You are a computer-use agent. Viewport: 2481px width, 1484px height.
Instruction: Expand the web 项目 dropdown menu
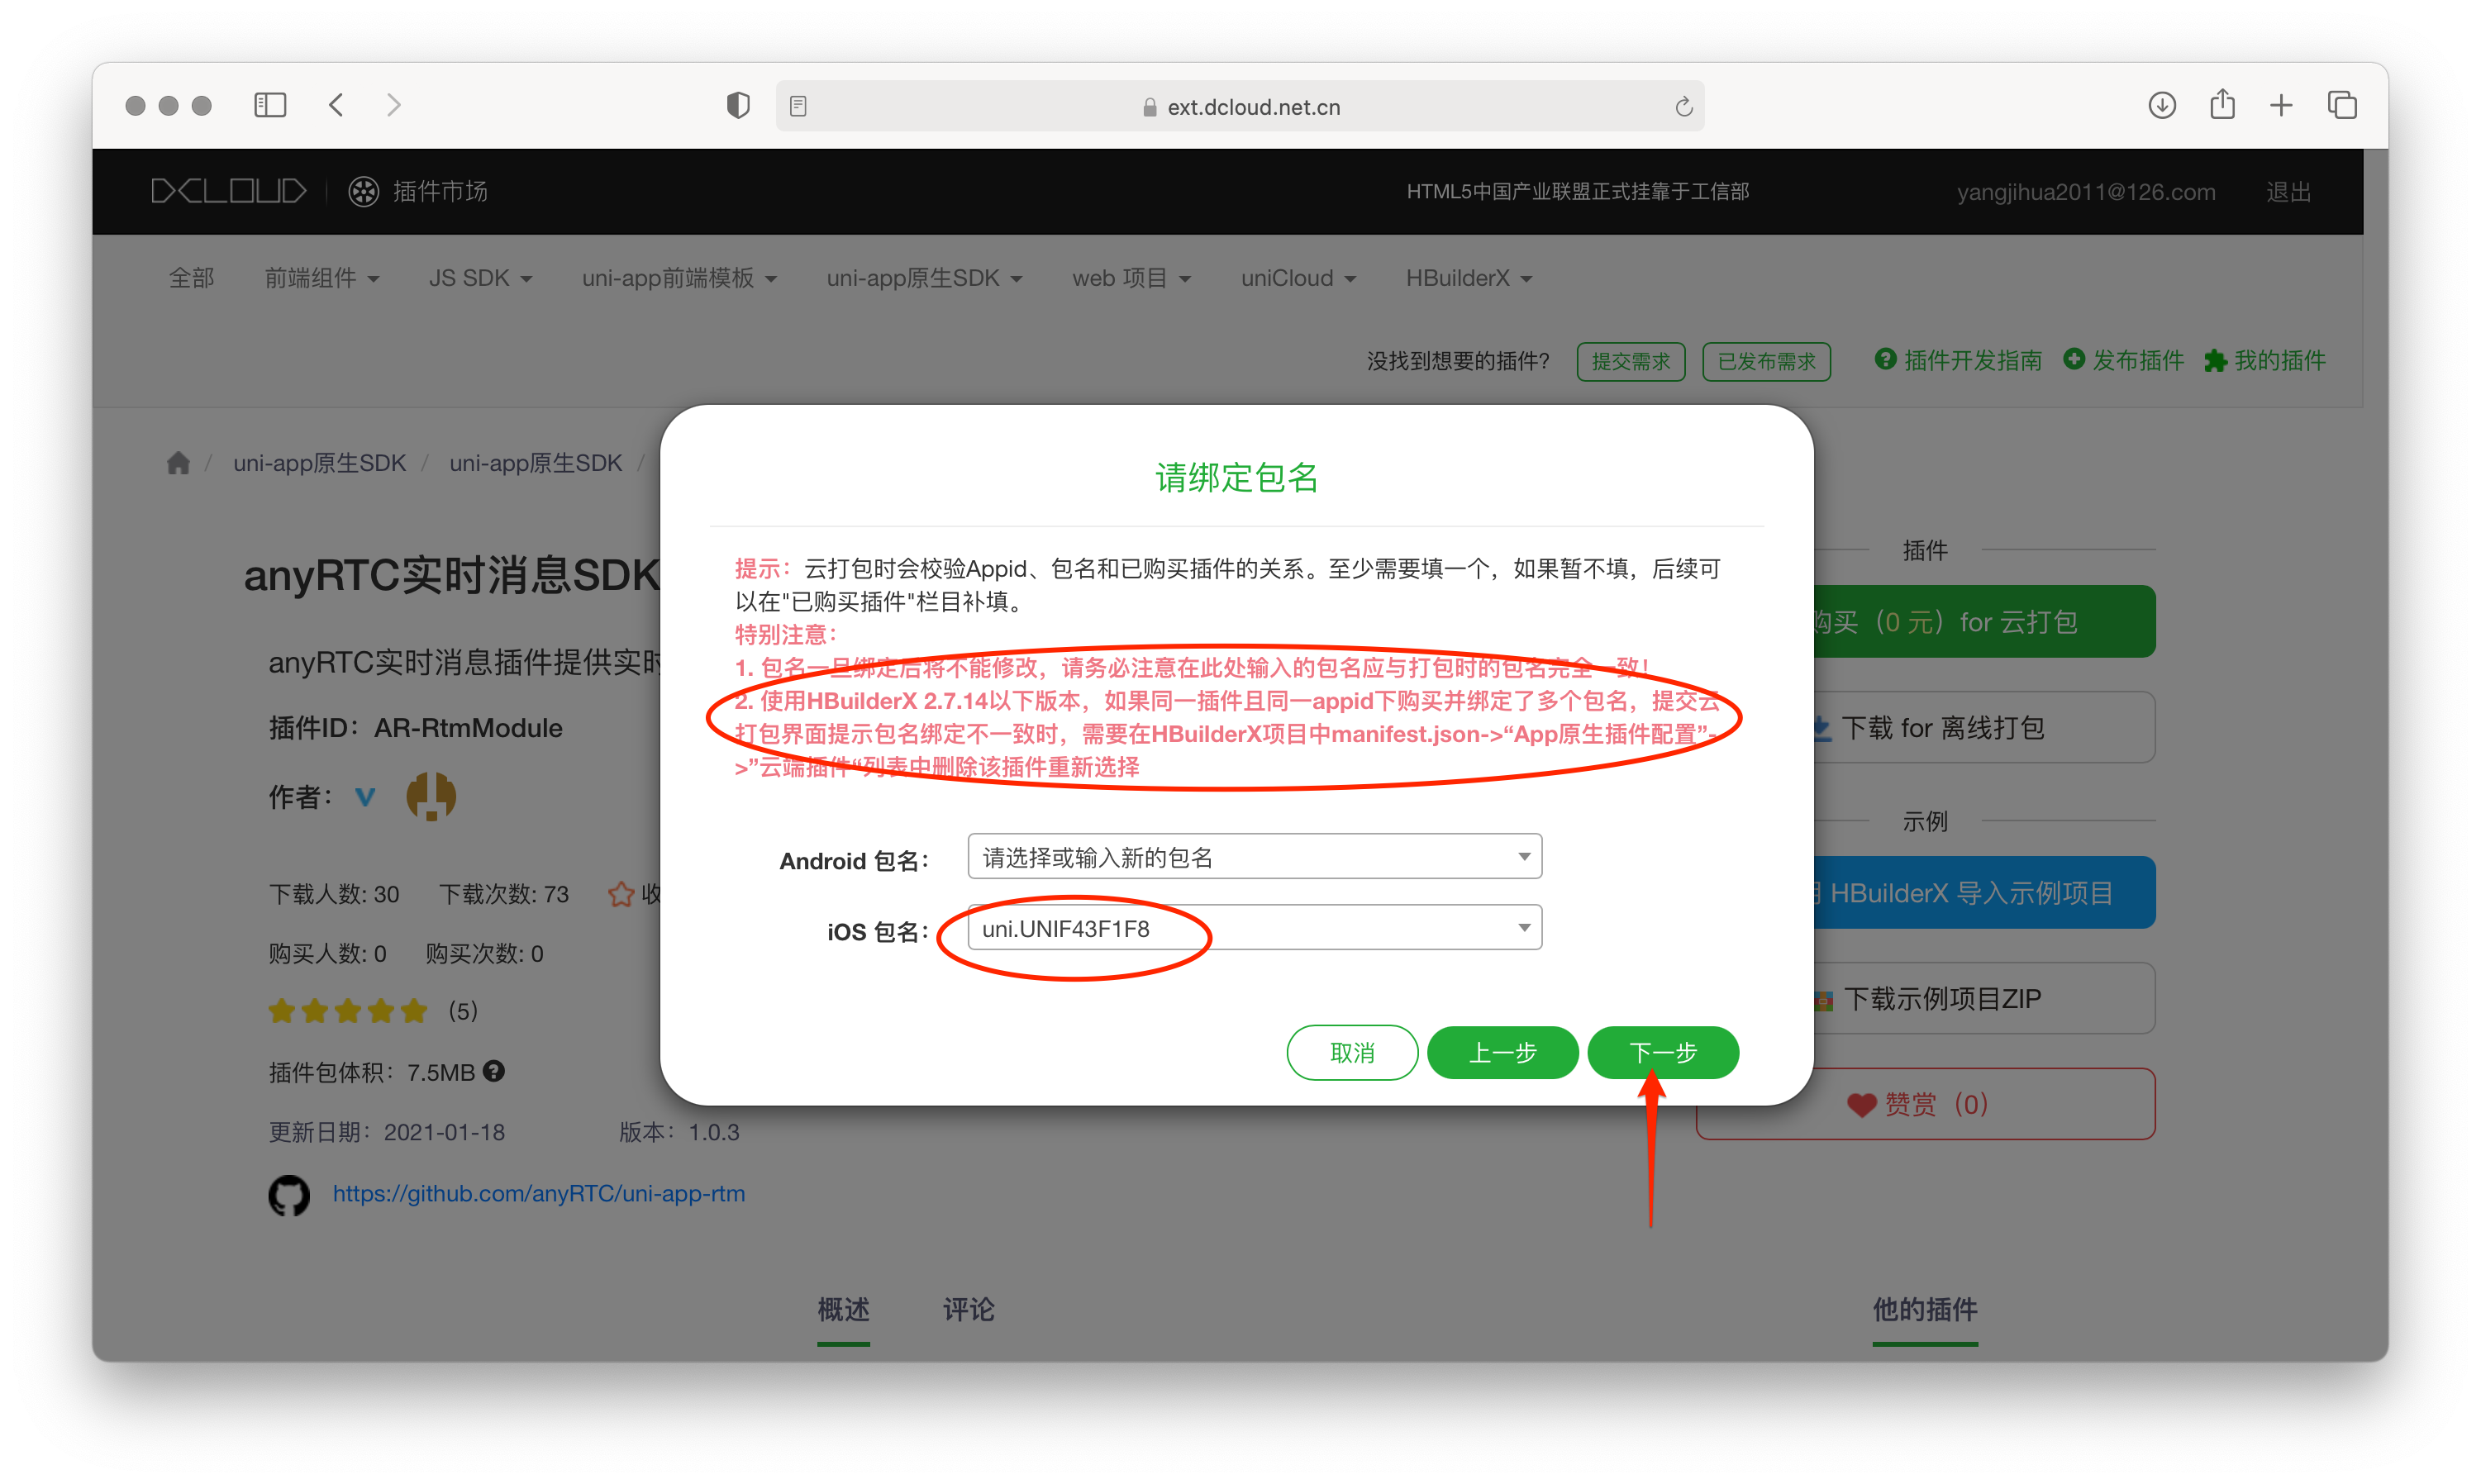click(1131, 278)
